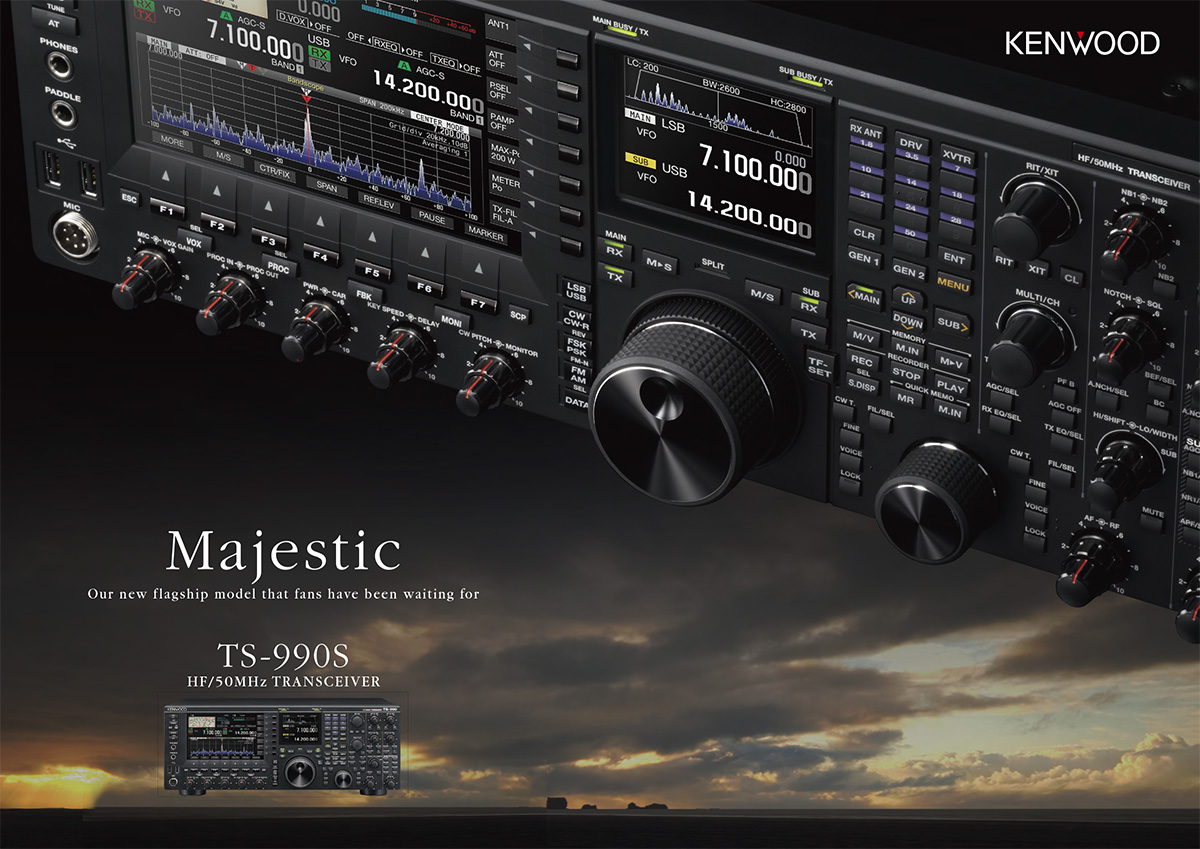Tap the XIT key
Viewport: 1200px width, 849px height.
pyautogui.click(x=1036, y=268)
